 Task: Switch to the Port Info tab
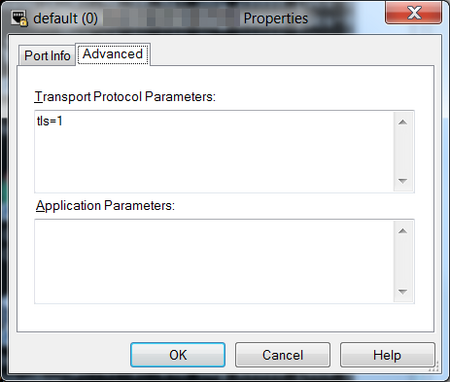click(47, 55)
